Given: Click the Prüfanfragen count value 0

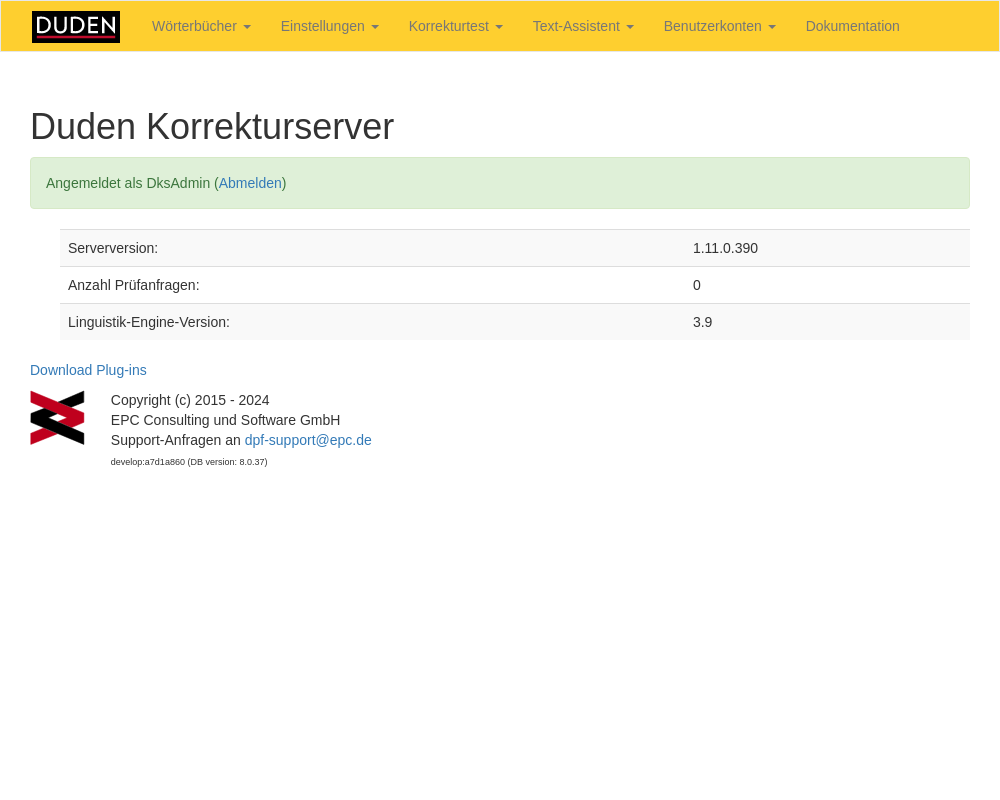Looking at the screenshot, I should coord(697,285).
